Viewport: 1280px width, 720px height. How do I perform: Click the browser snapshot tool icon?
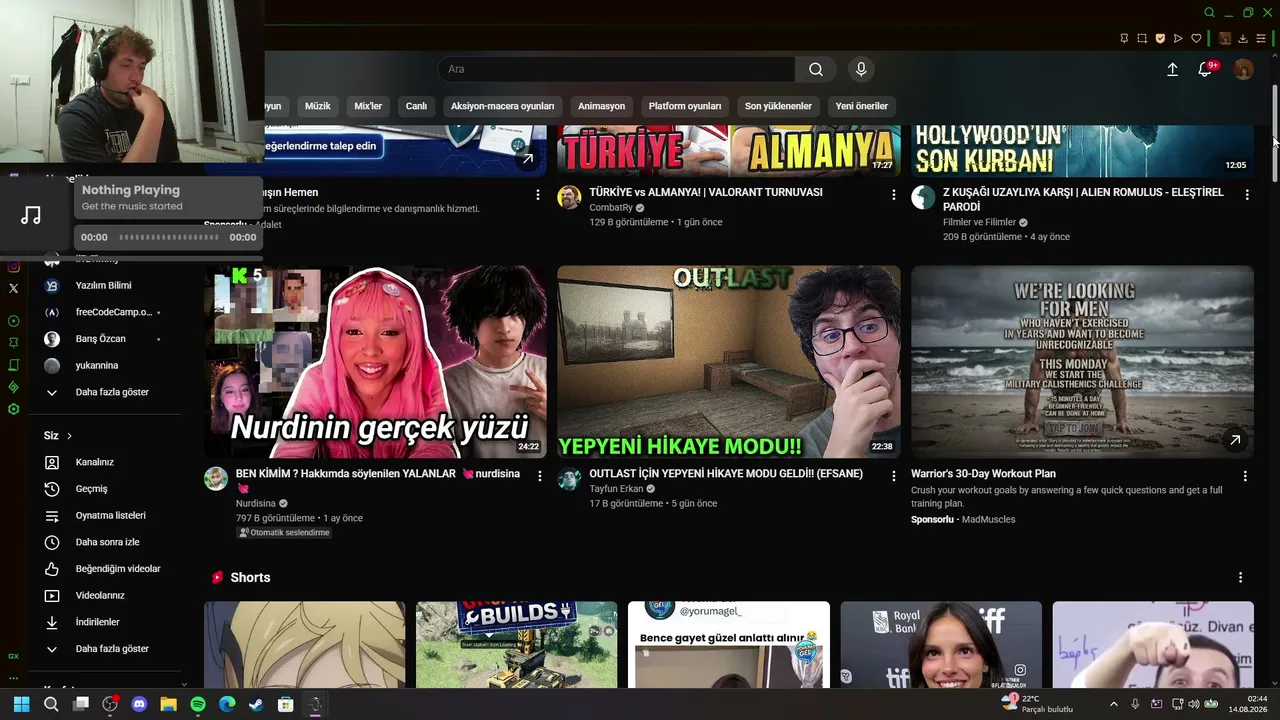tap(1142, 39)
